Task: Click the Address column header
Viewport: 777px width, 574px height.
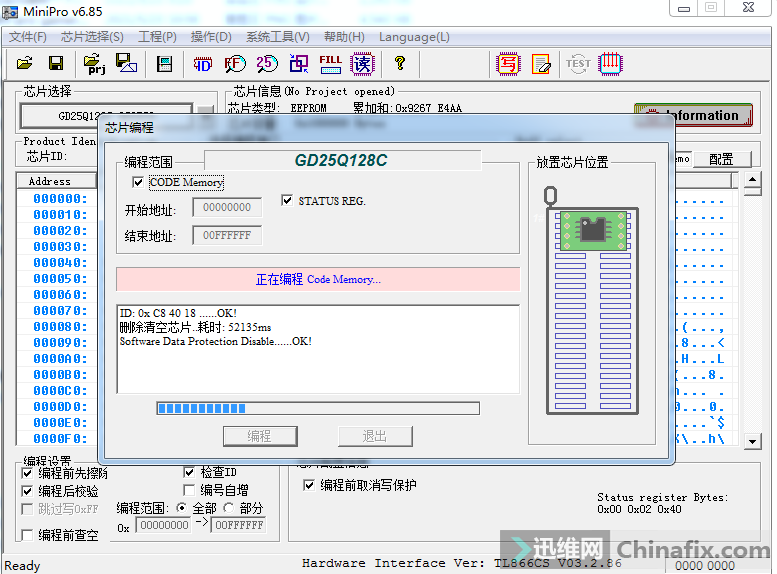Action: click(56, 181)
